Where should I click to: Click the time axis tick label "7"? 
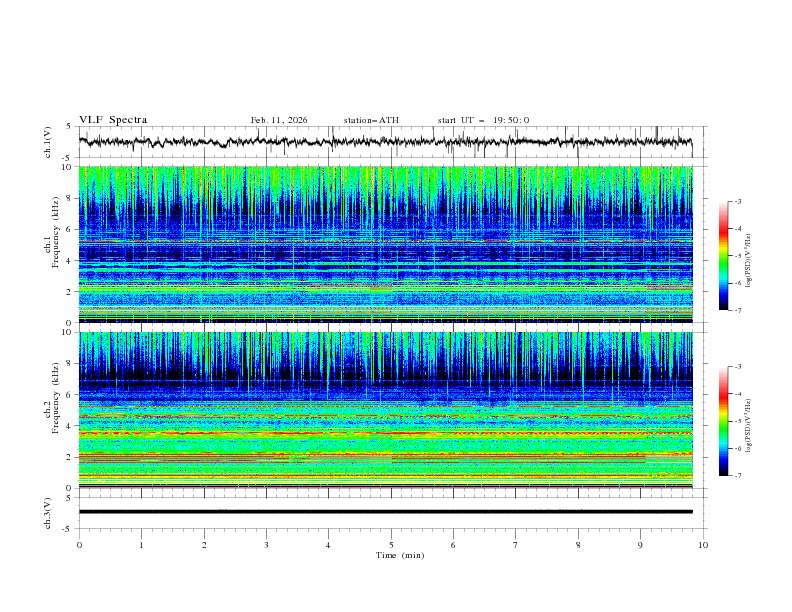point(516,545)
